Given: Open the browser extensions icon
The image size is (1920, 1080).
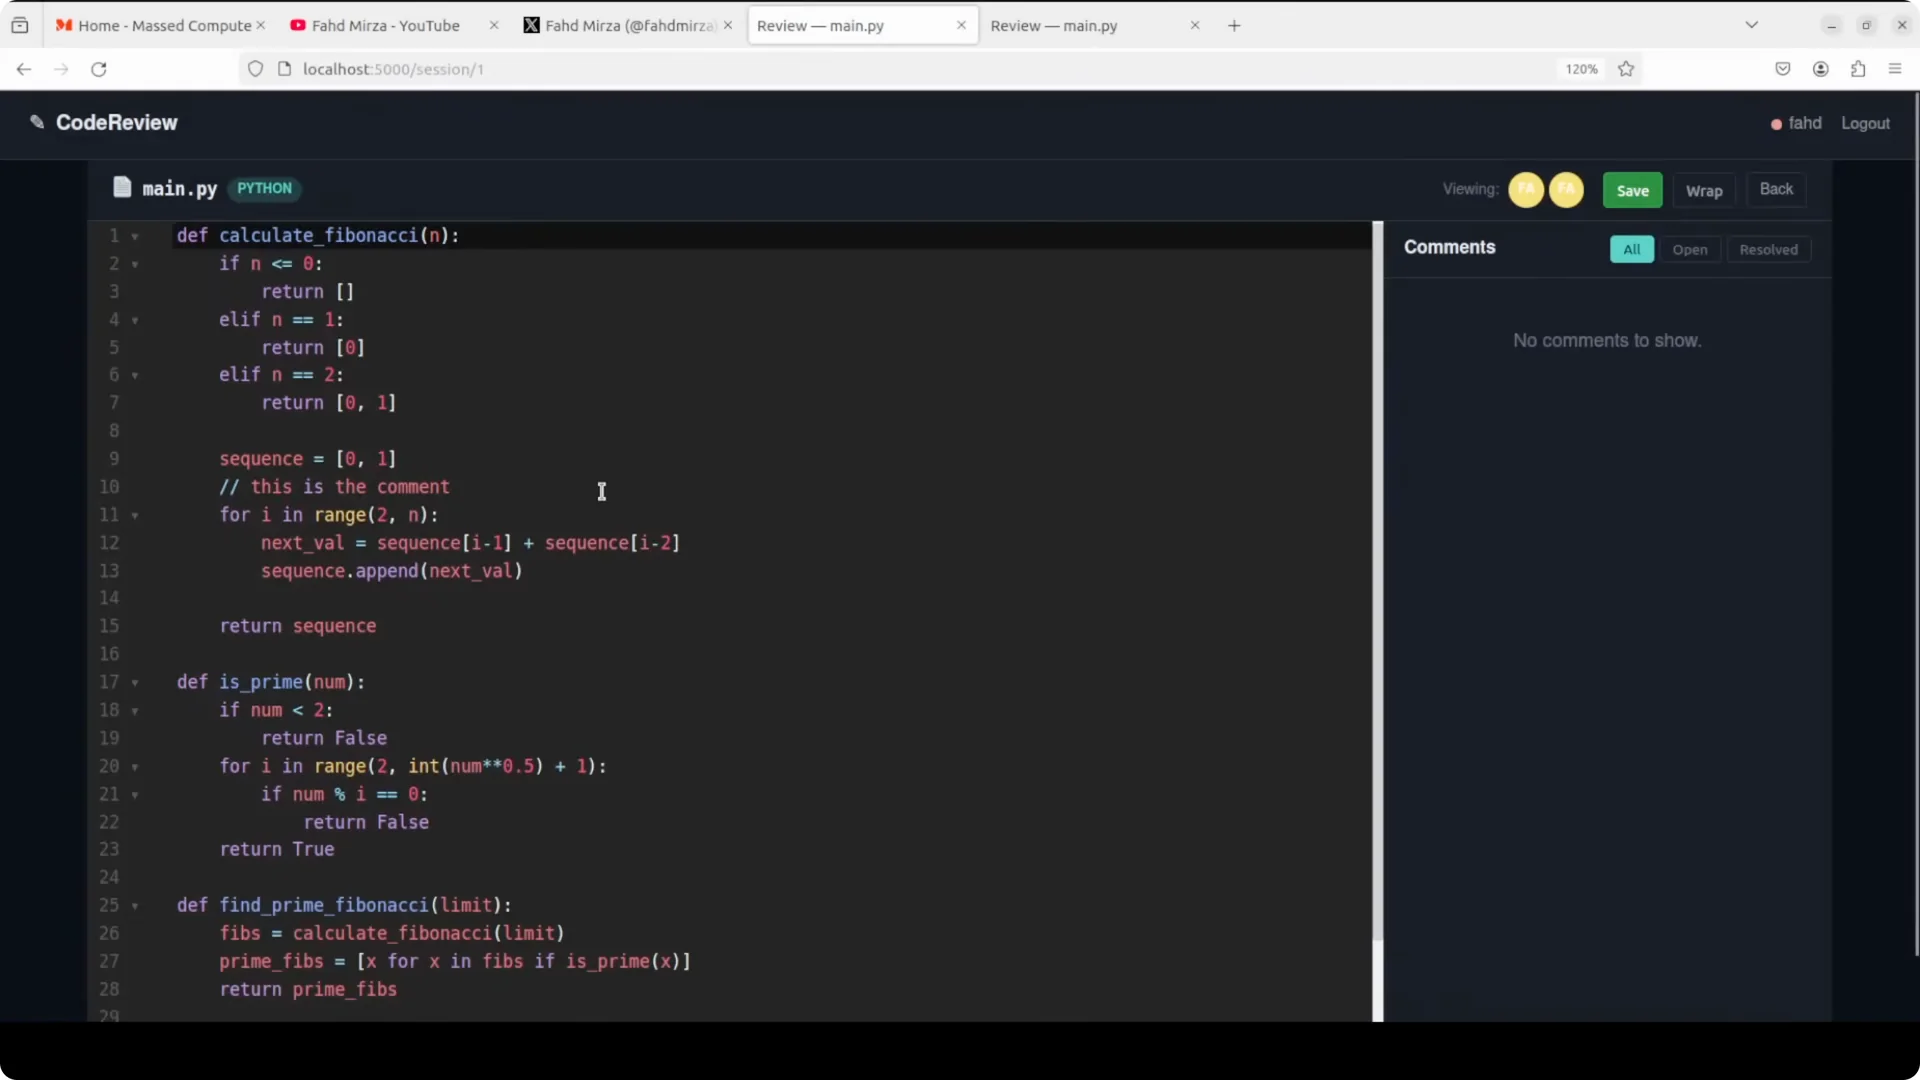Looking at the screenshot, I should 1858,69.
